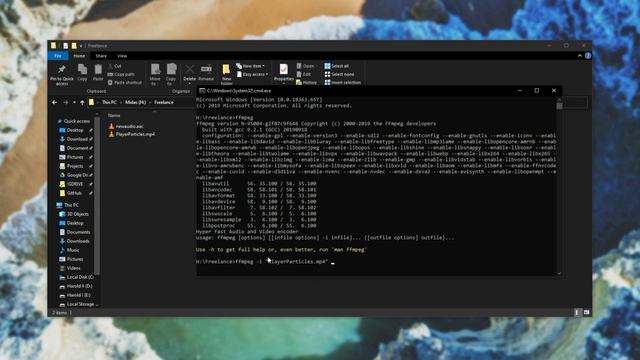Open Music under This PC

(x=73, y=250)
